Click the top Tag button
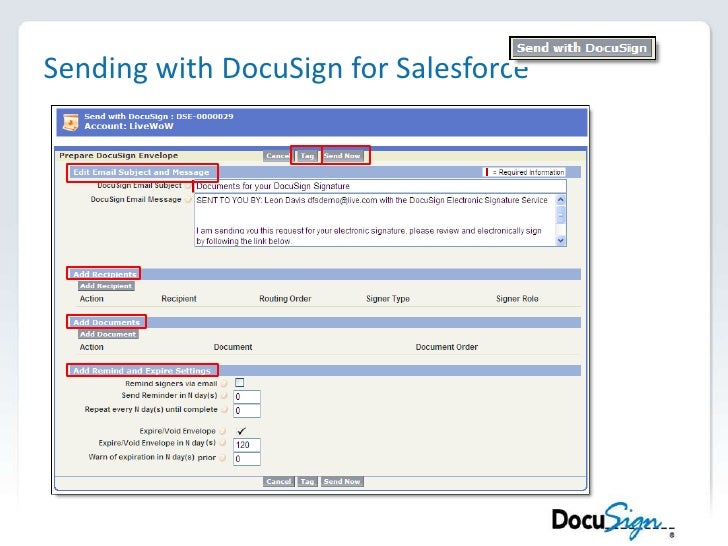 (307, 156)
